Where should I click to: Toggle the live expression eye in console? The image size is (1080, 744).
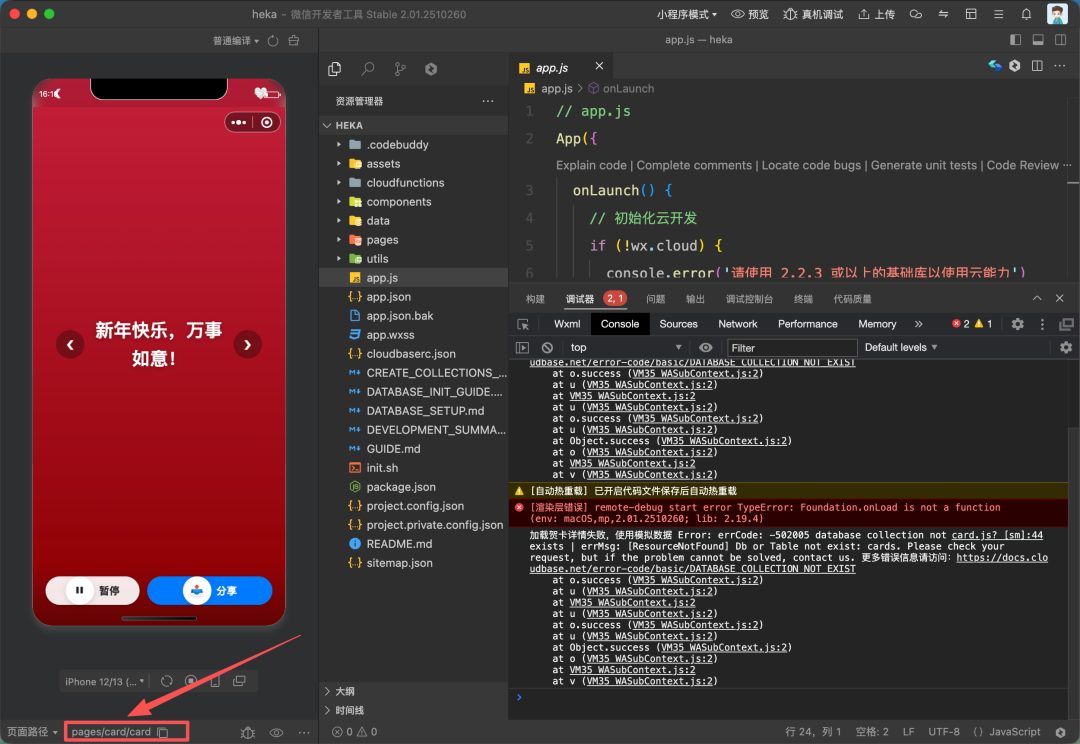click(706, 347)
